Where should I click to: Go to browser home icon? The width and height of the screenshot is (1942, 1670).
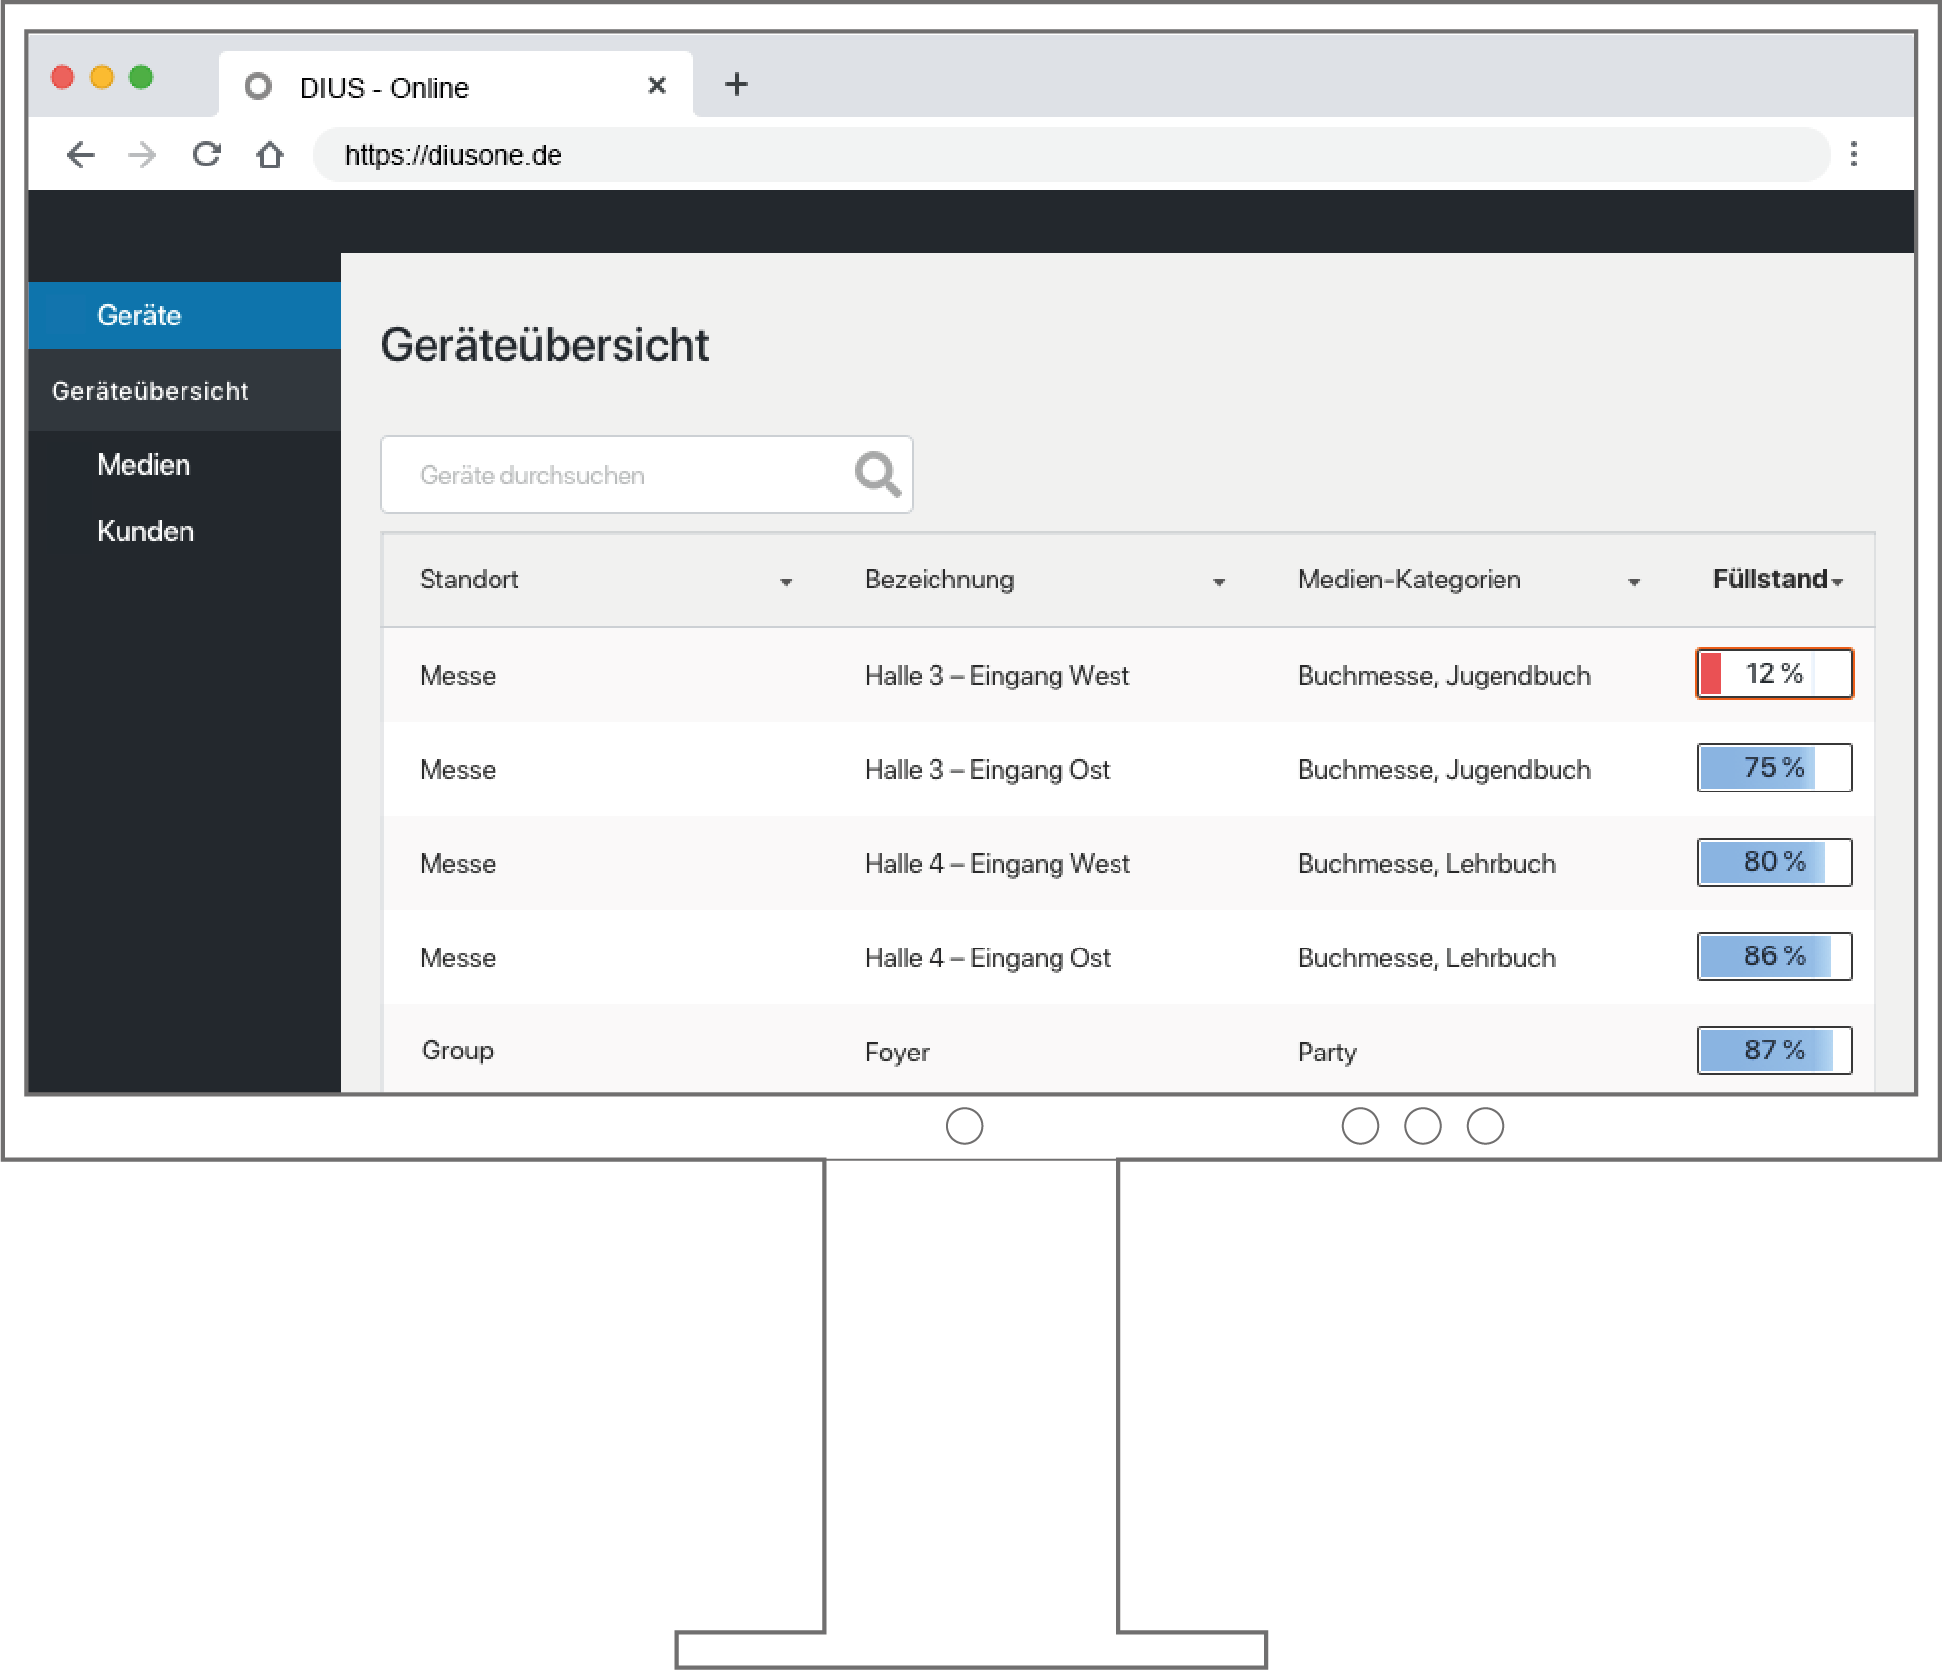(x=270, y=155)
